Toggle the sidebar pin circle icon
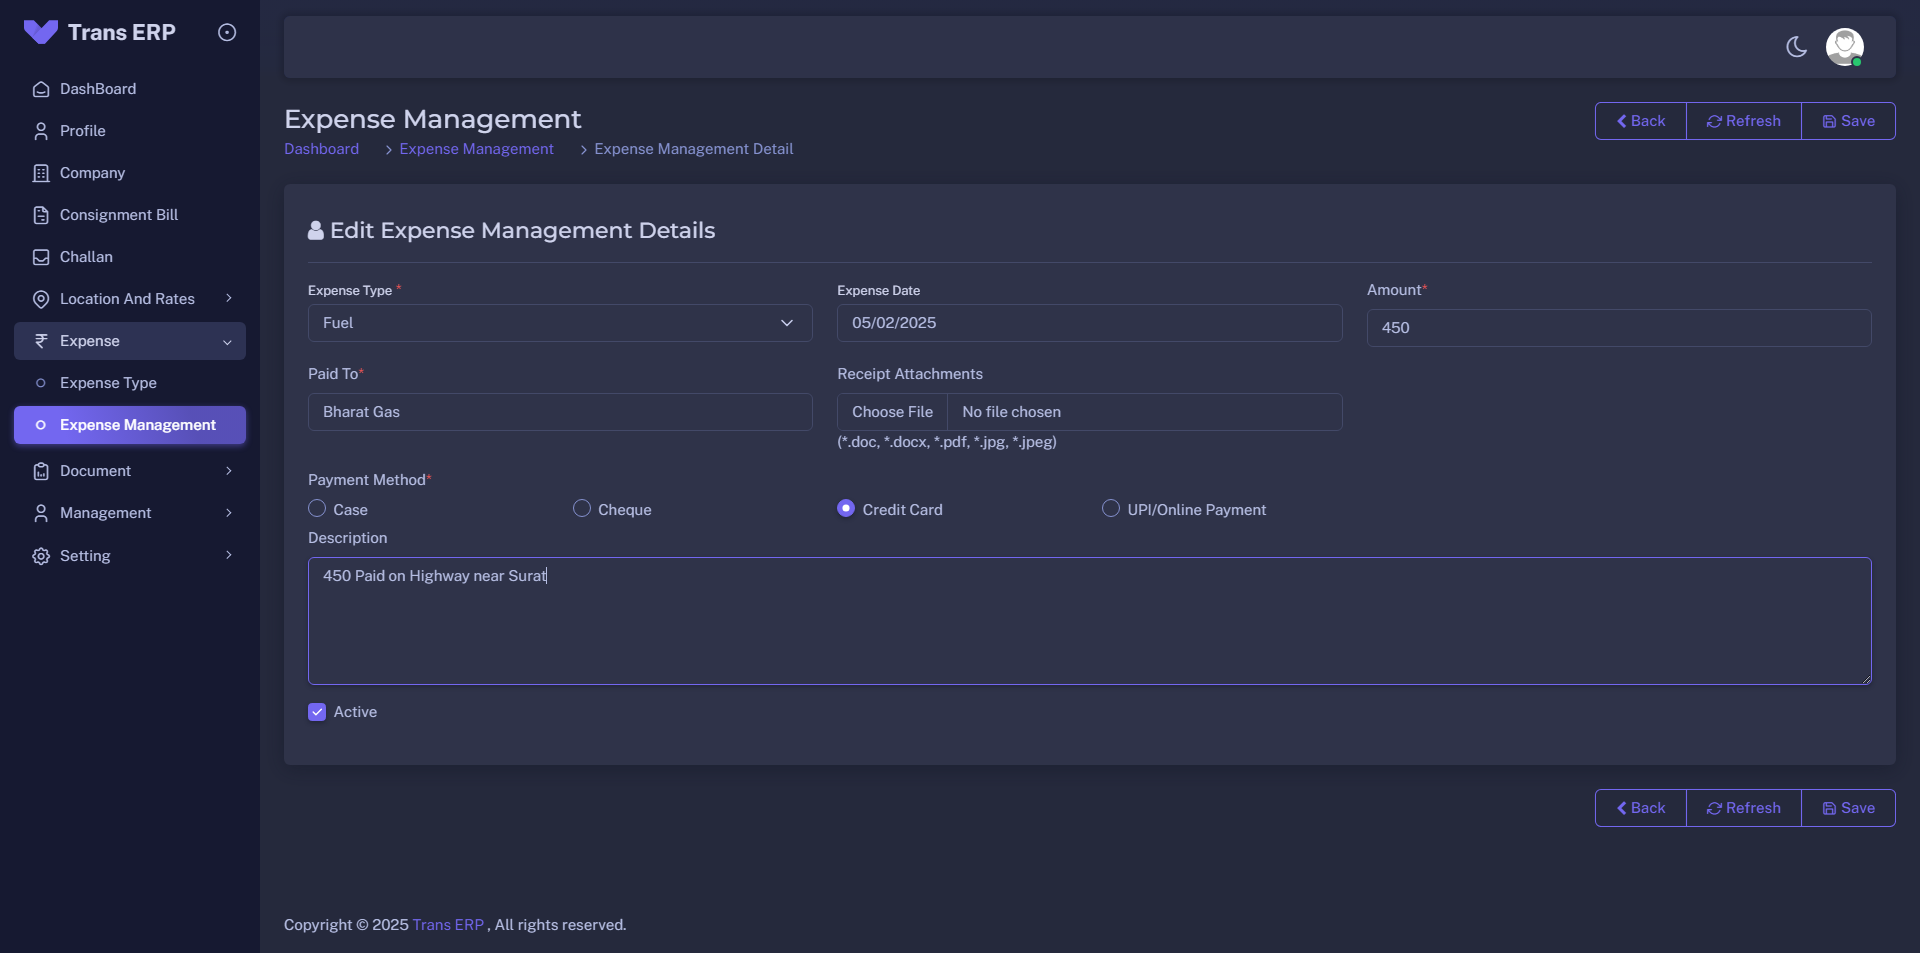This screenshot has width=1920, height=953. click(x=227, y=32)
